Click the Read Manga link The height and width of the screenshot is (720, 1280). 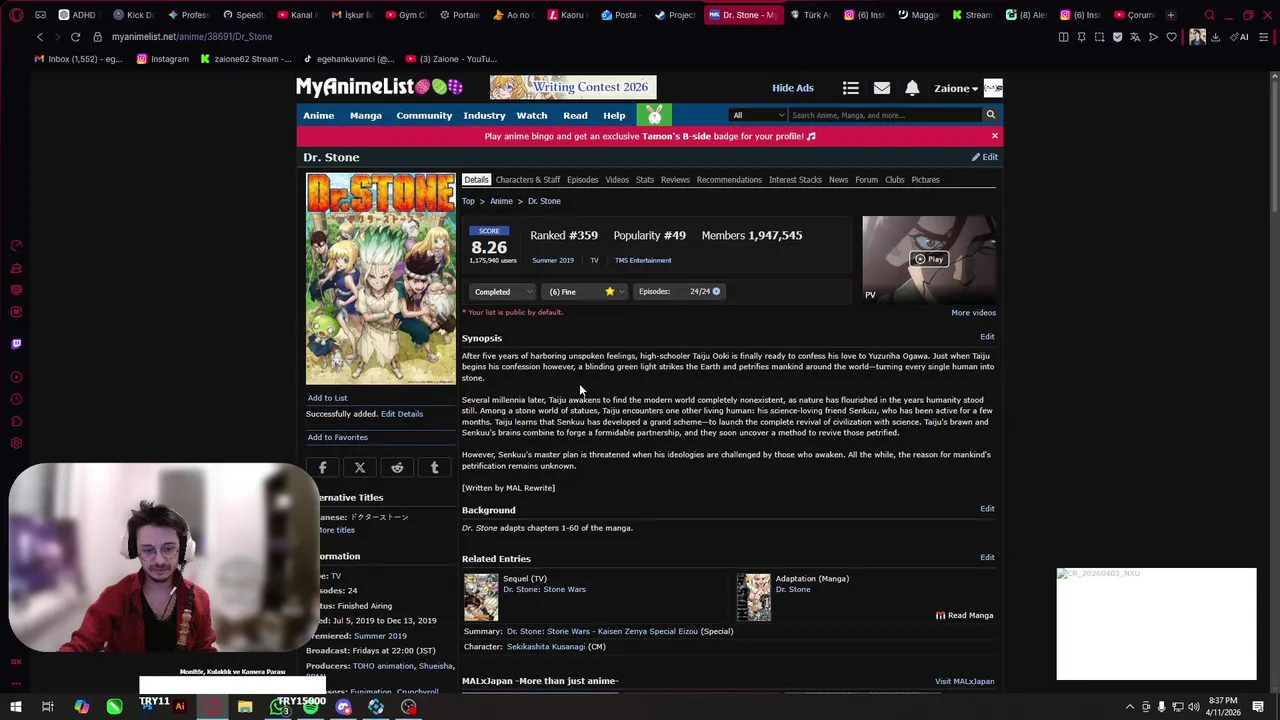pyautogui.click(x=964, y=616)
